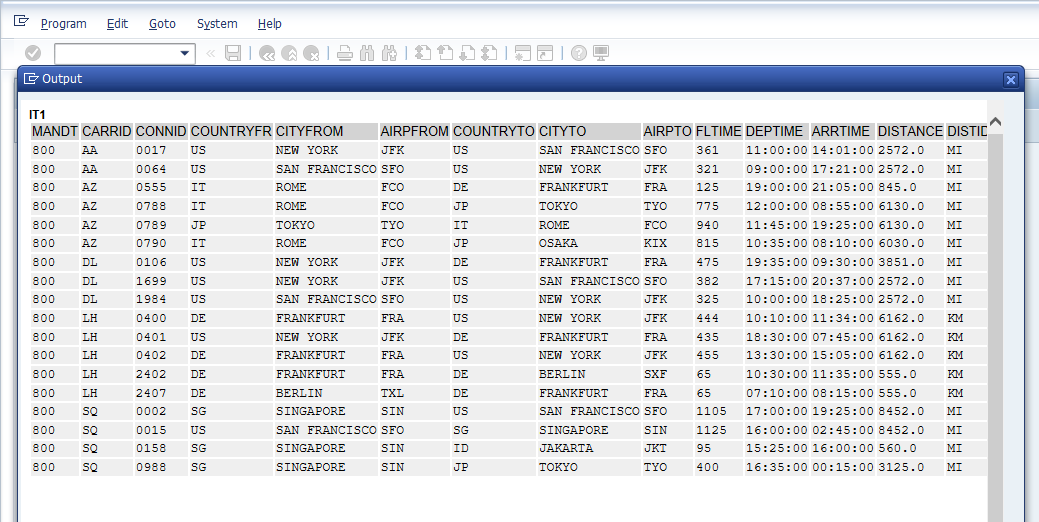This screenshot has height=522, width=1039.
Task: Open the System menu
Action: (217, 24)
